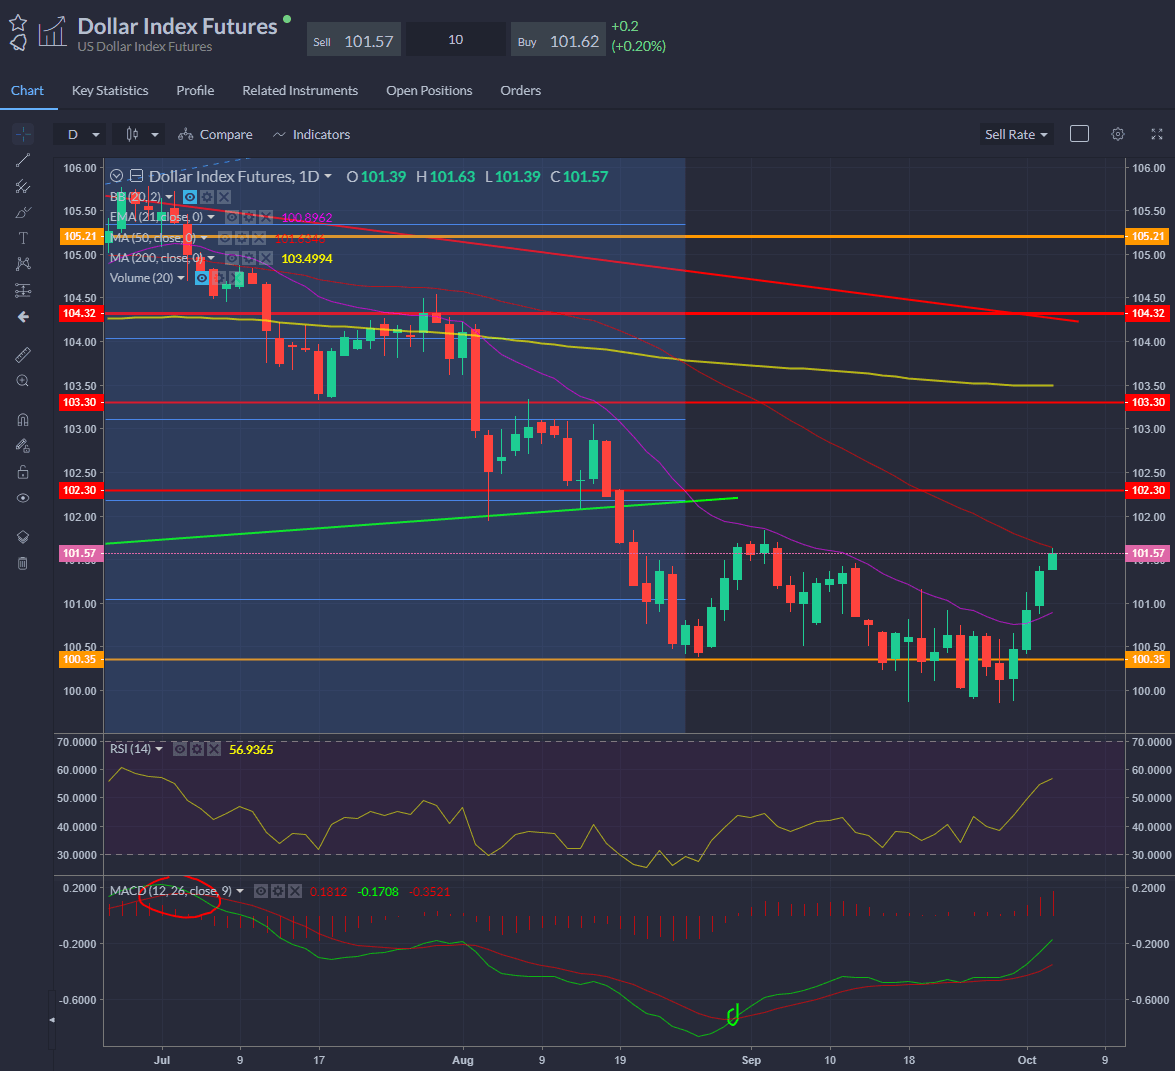This screenshot has height=1071, width=1175.
Task: Toggle stay in drawing mode
Action: pyautogui.click(x=23, y=446)
